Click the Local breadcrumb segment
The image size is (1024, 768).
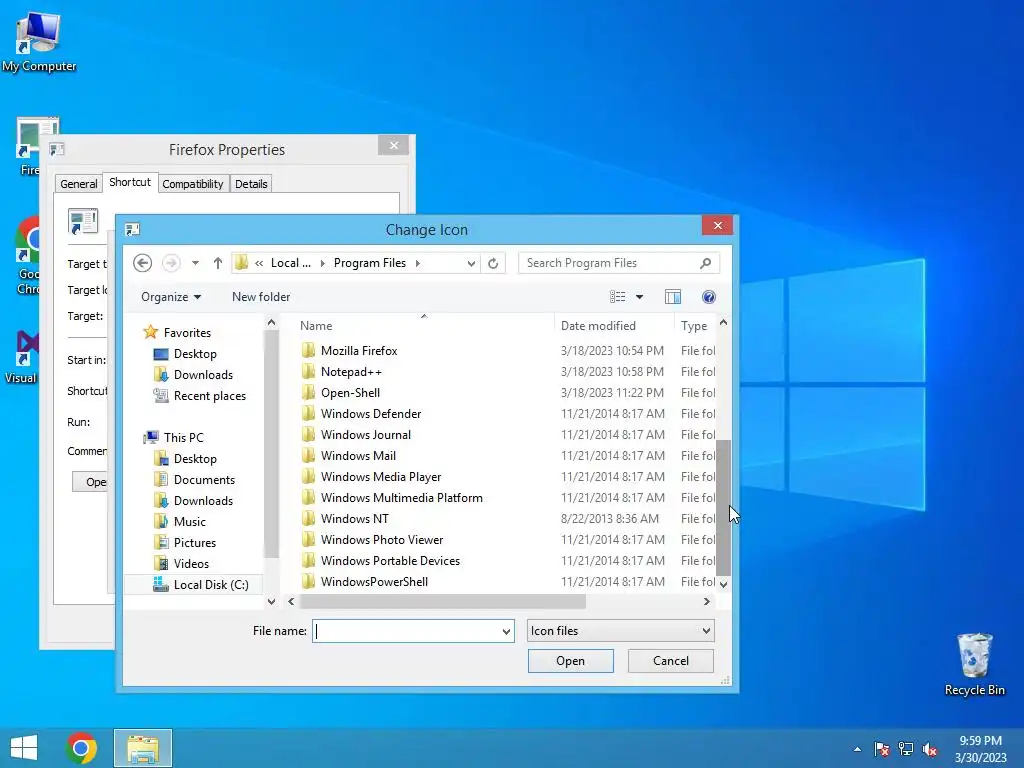pyautogui.click(x=291, y=263)
